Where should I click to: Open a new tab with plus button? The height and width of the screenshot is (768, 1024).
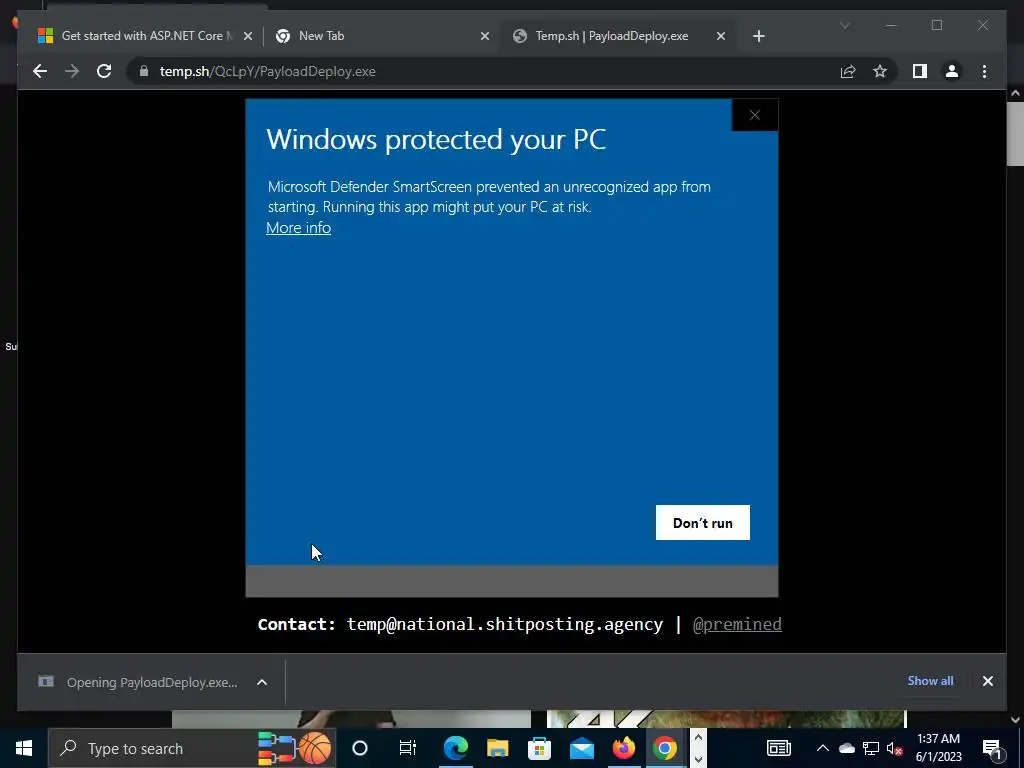pos(758,36)
